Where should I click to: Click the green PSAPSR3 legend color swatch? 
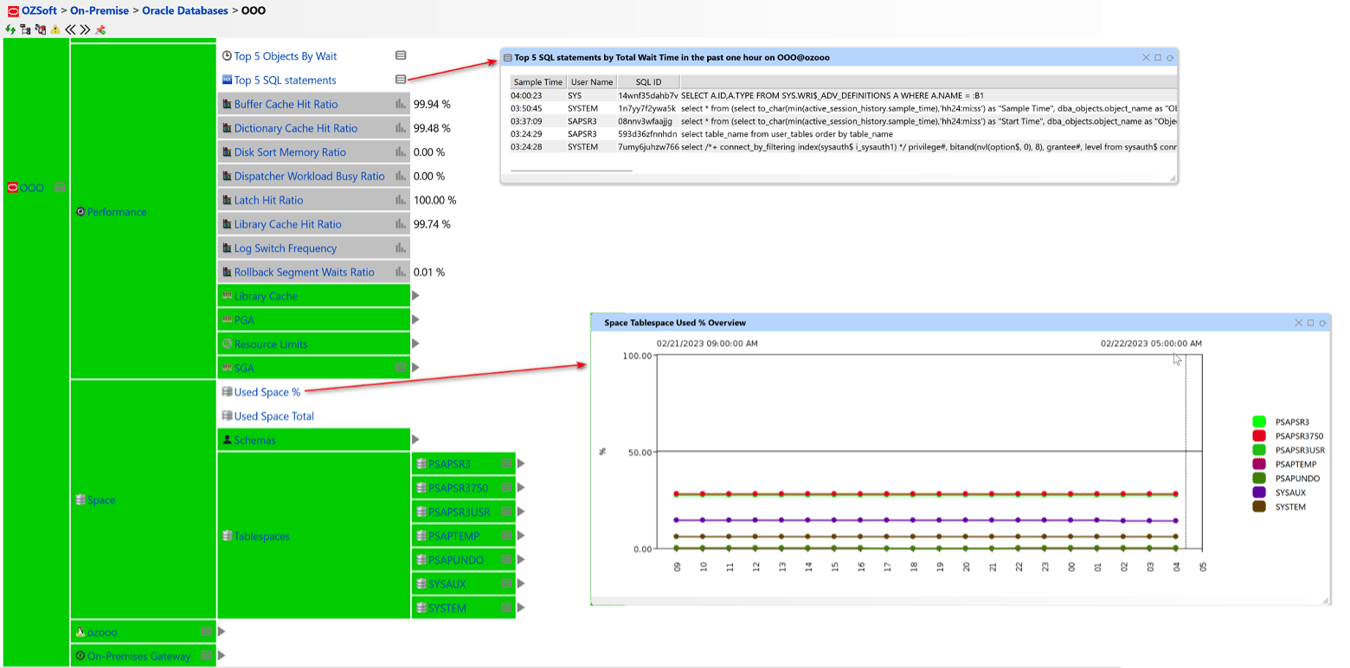1257,422
